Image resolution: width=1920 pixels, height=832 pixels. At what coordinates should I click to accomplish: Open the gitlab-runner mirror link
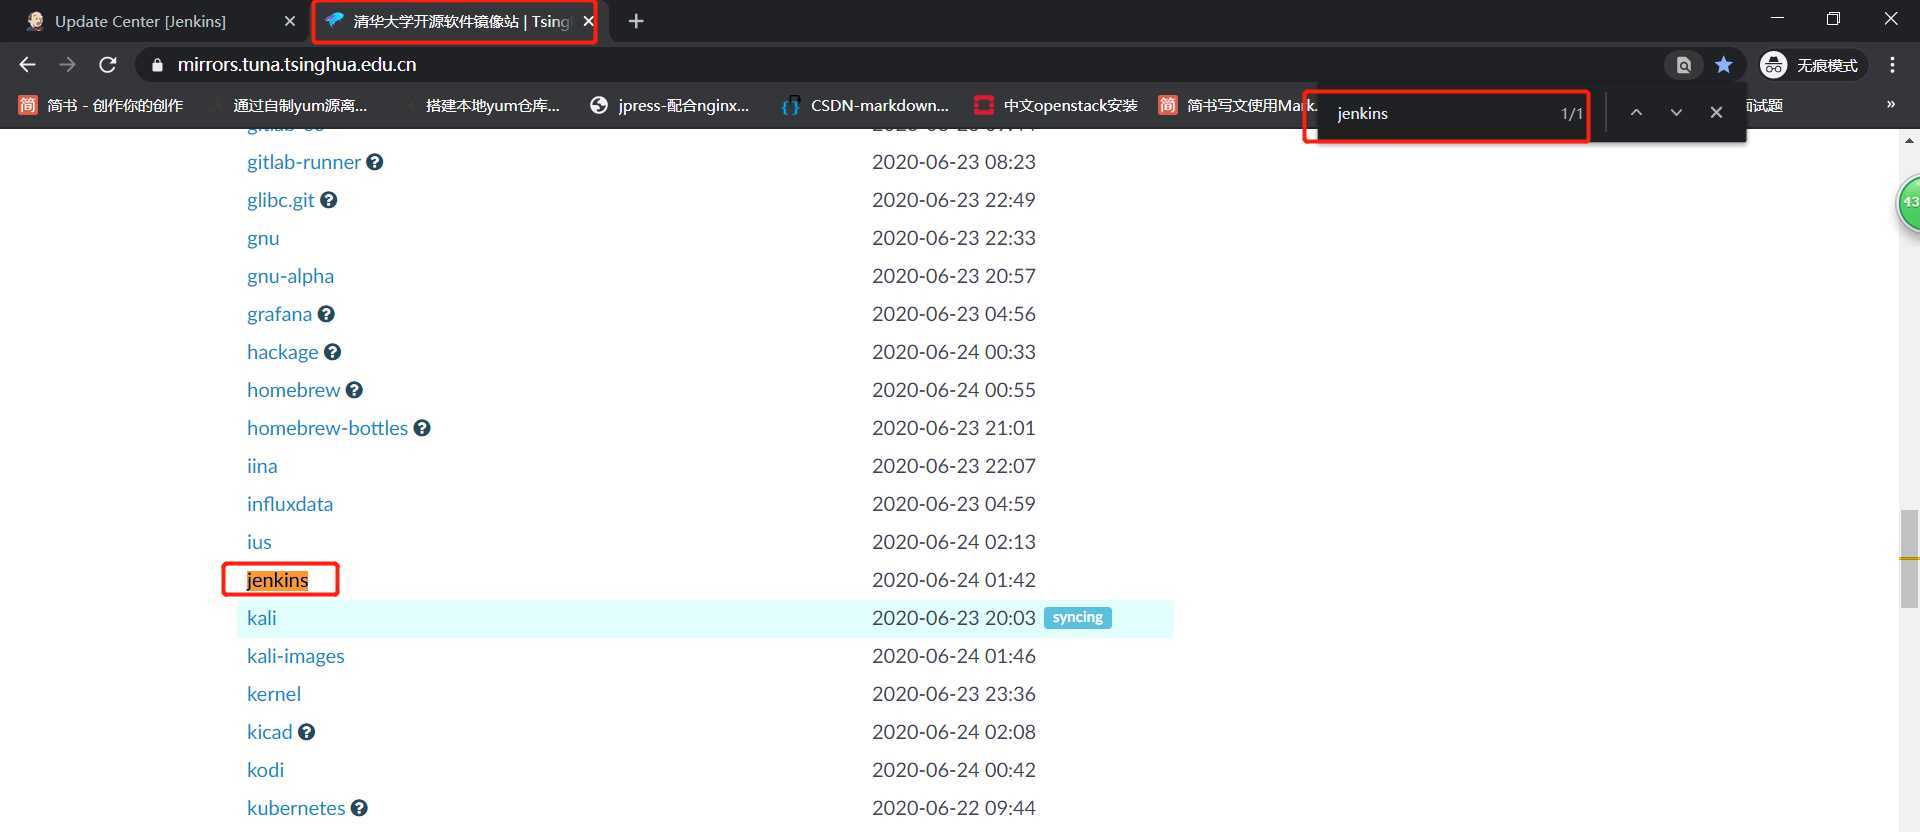coord(304,162)
